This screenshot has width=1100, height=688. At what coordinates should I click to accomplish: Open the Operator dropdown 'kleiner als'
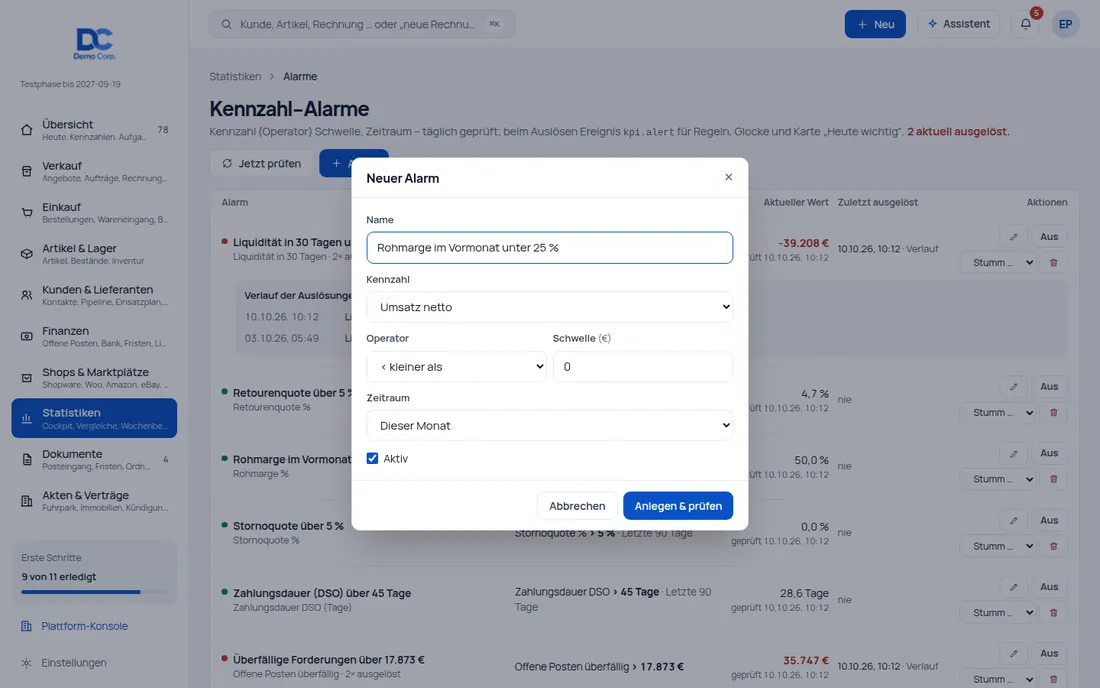tap(456, 367)
